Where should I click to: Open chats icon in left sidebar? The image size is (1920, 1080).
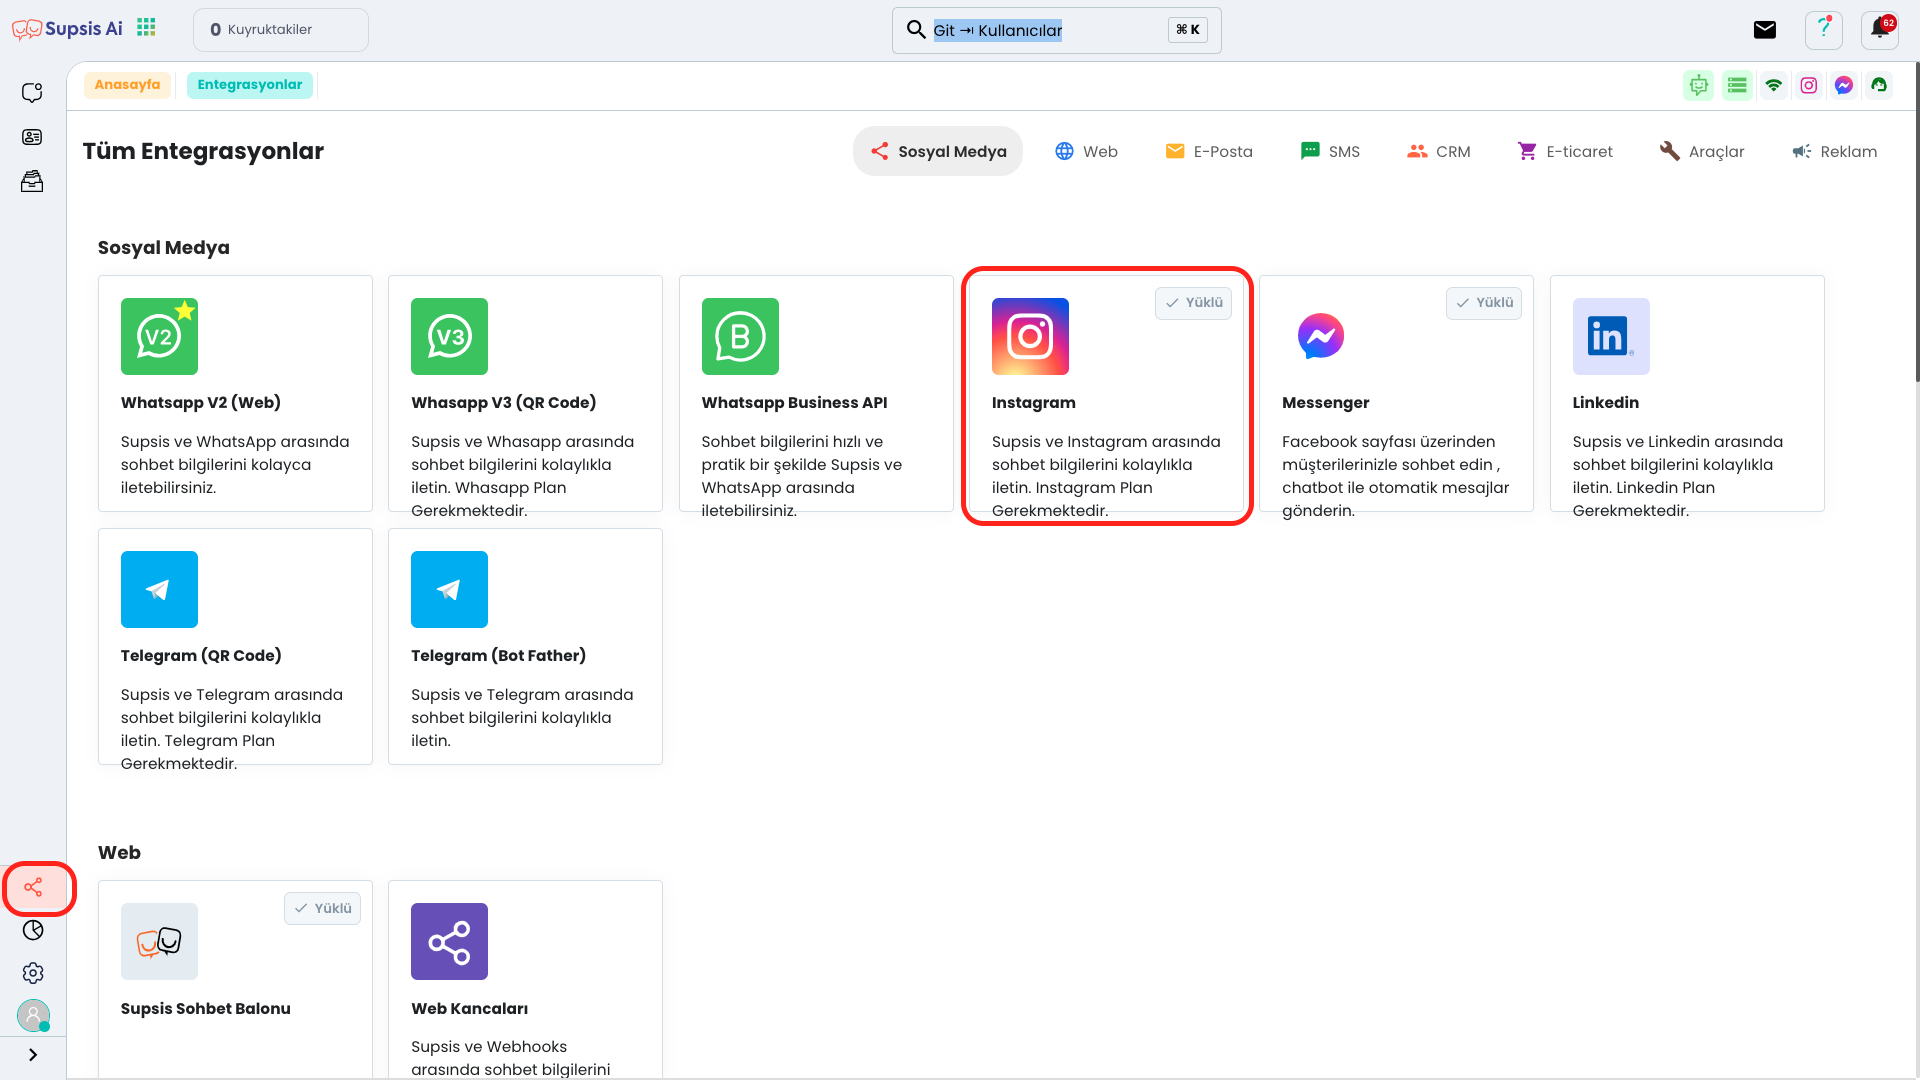32,92
